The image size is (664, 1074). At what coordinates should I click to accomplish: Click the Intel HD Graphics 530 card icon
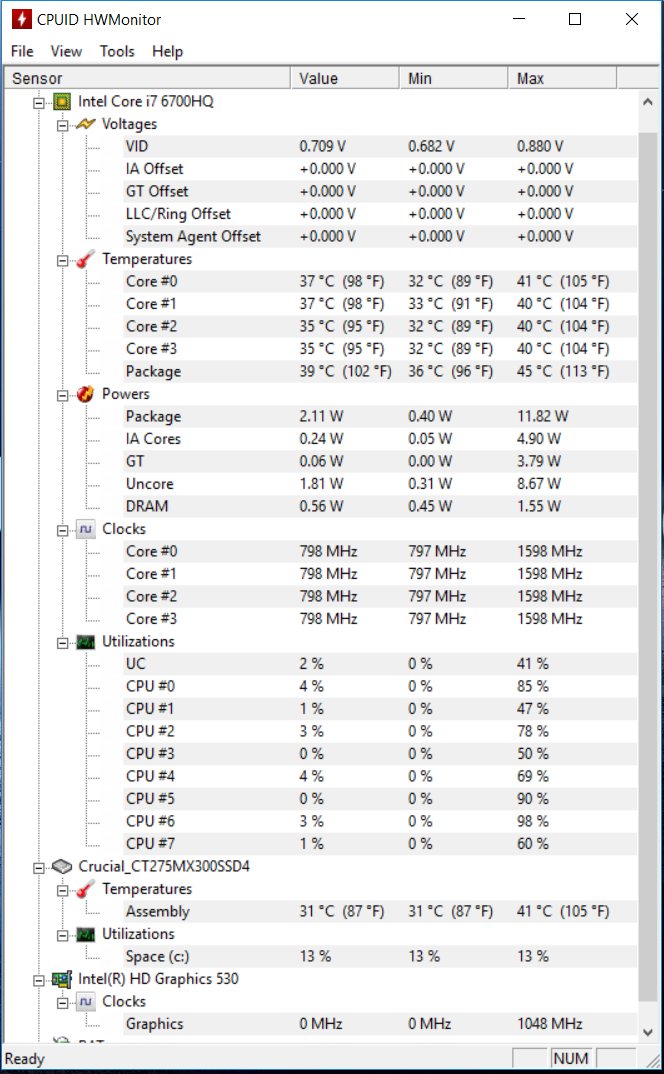pyautogui.click(x=62, y=979)
